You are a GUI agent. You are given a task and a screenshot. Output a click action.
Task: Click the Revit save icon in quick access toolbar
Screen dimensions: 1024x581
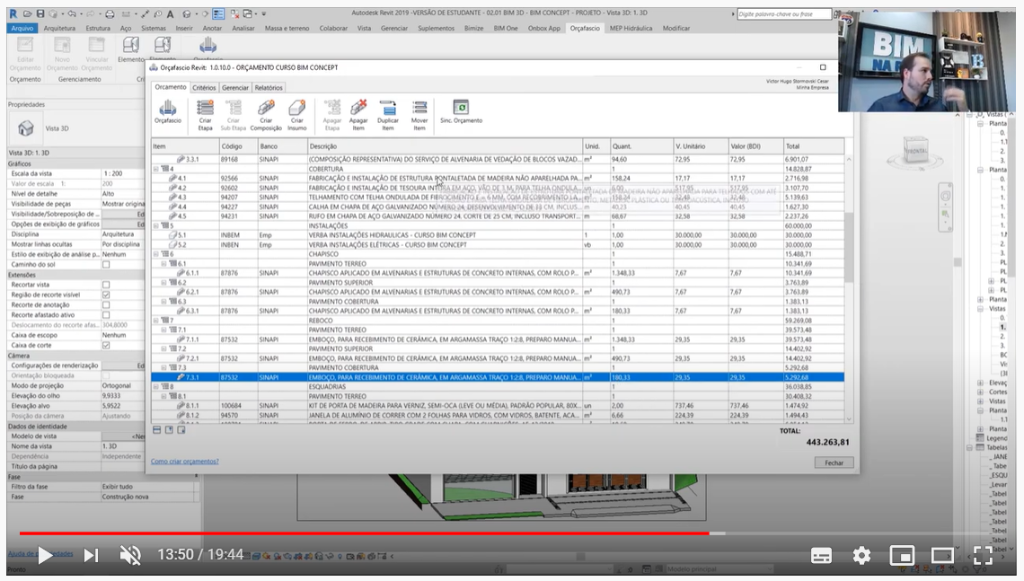coord(40,13)
